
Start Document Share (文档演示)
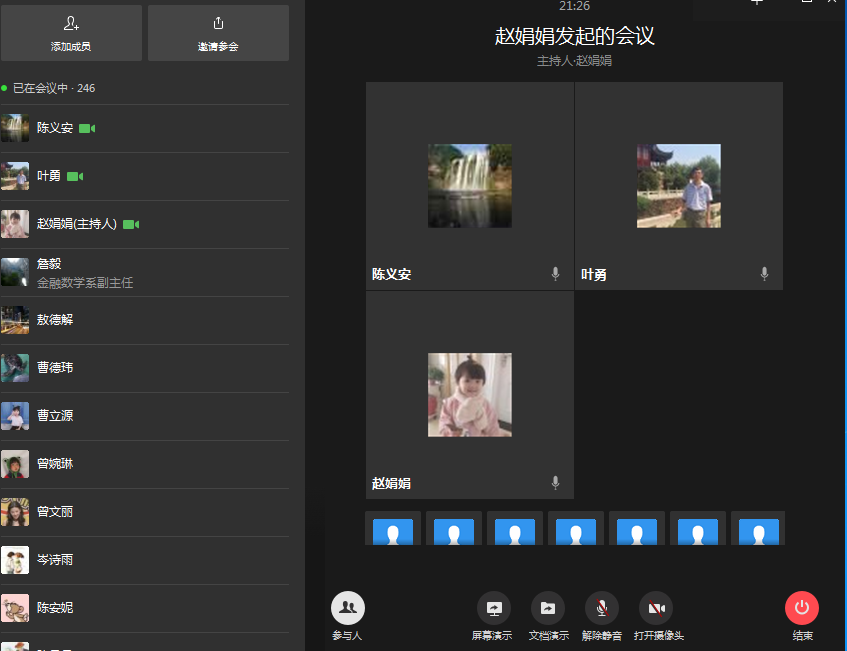pyautogui.click(x=548, y=608)
